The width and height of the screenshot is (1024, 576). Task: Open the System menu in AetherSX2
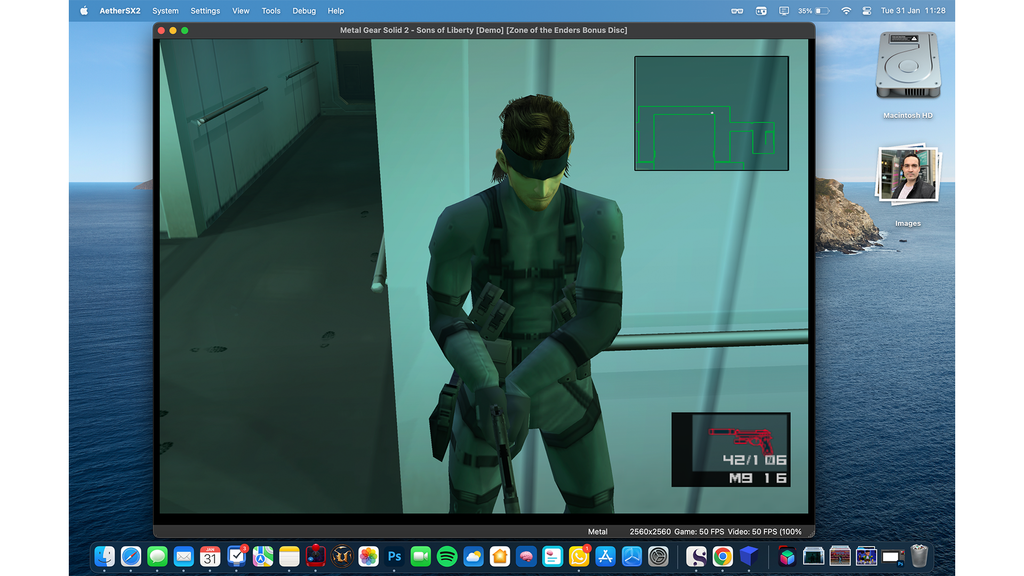point(165,10)
